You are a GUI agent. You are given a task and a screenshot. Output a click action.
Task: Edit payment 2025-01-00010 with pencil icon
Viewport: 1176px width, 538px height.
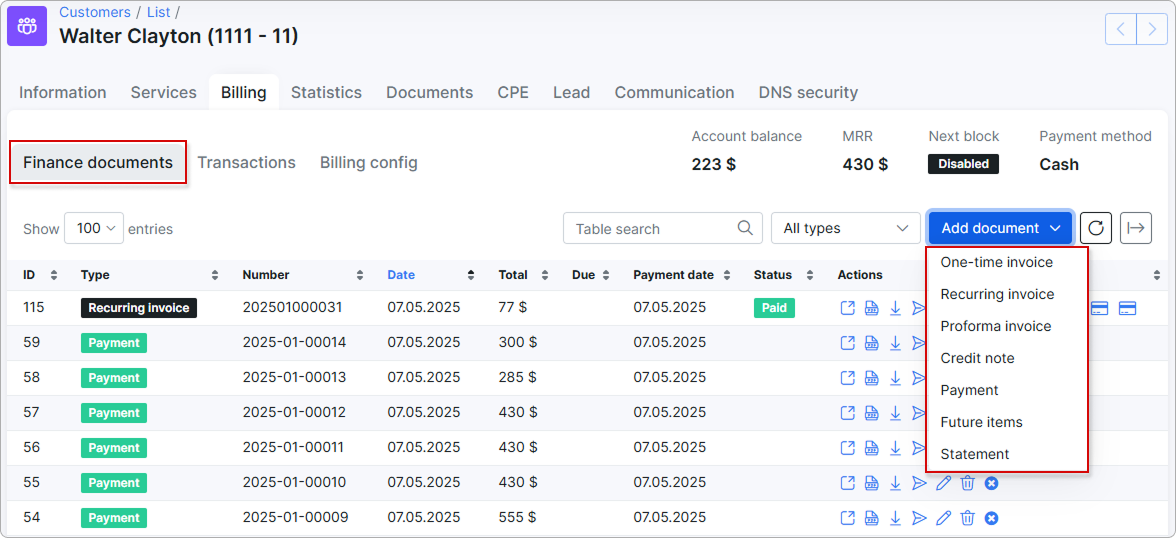944,482
